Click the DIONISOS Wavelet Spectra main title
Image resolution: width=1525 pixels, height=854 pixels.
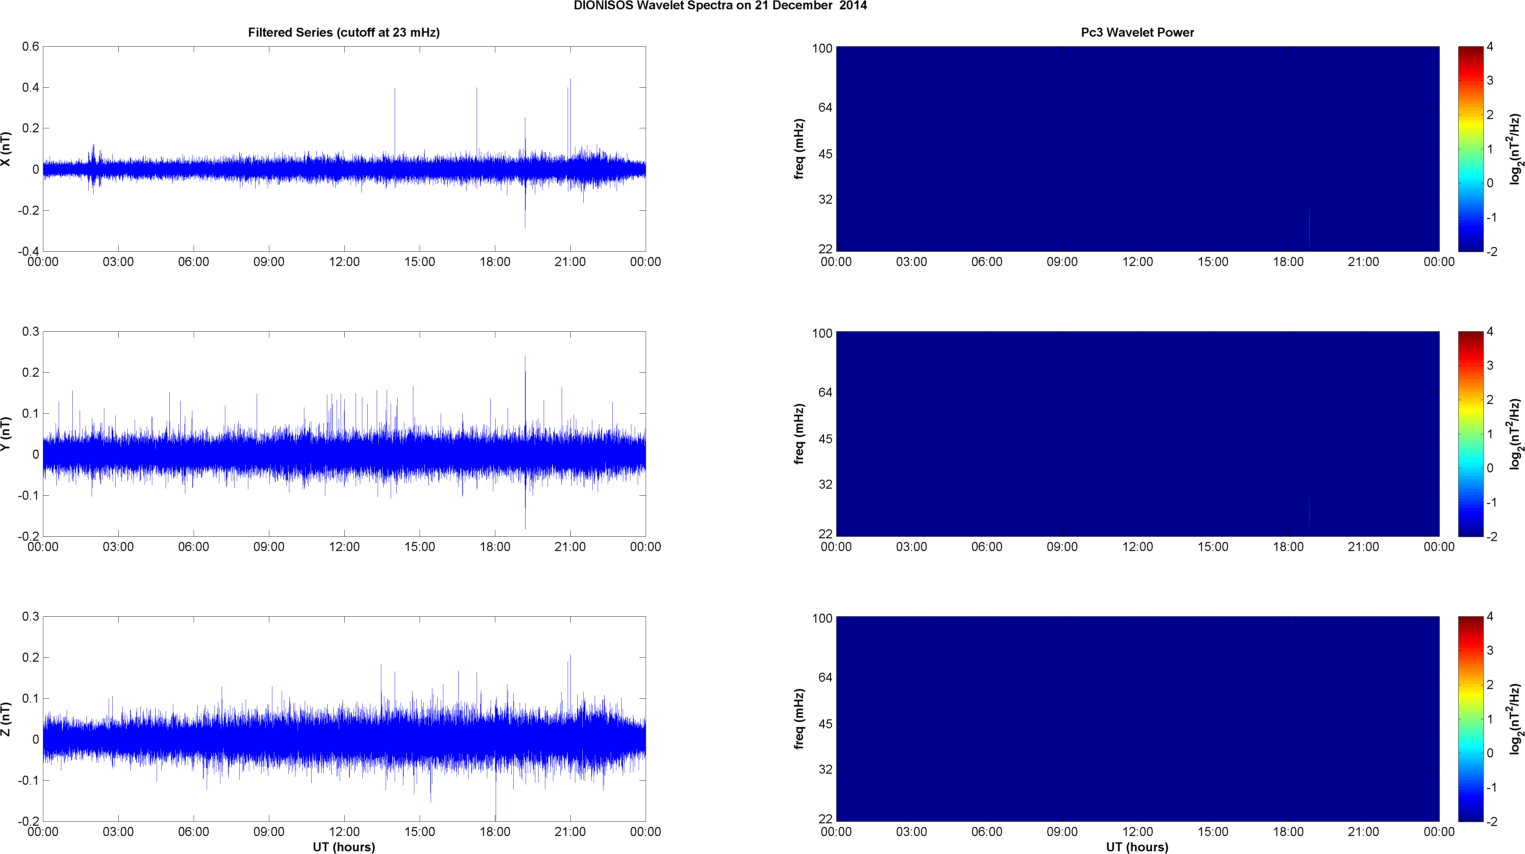pyautogui.click(x=720, y=6)
